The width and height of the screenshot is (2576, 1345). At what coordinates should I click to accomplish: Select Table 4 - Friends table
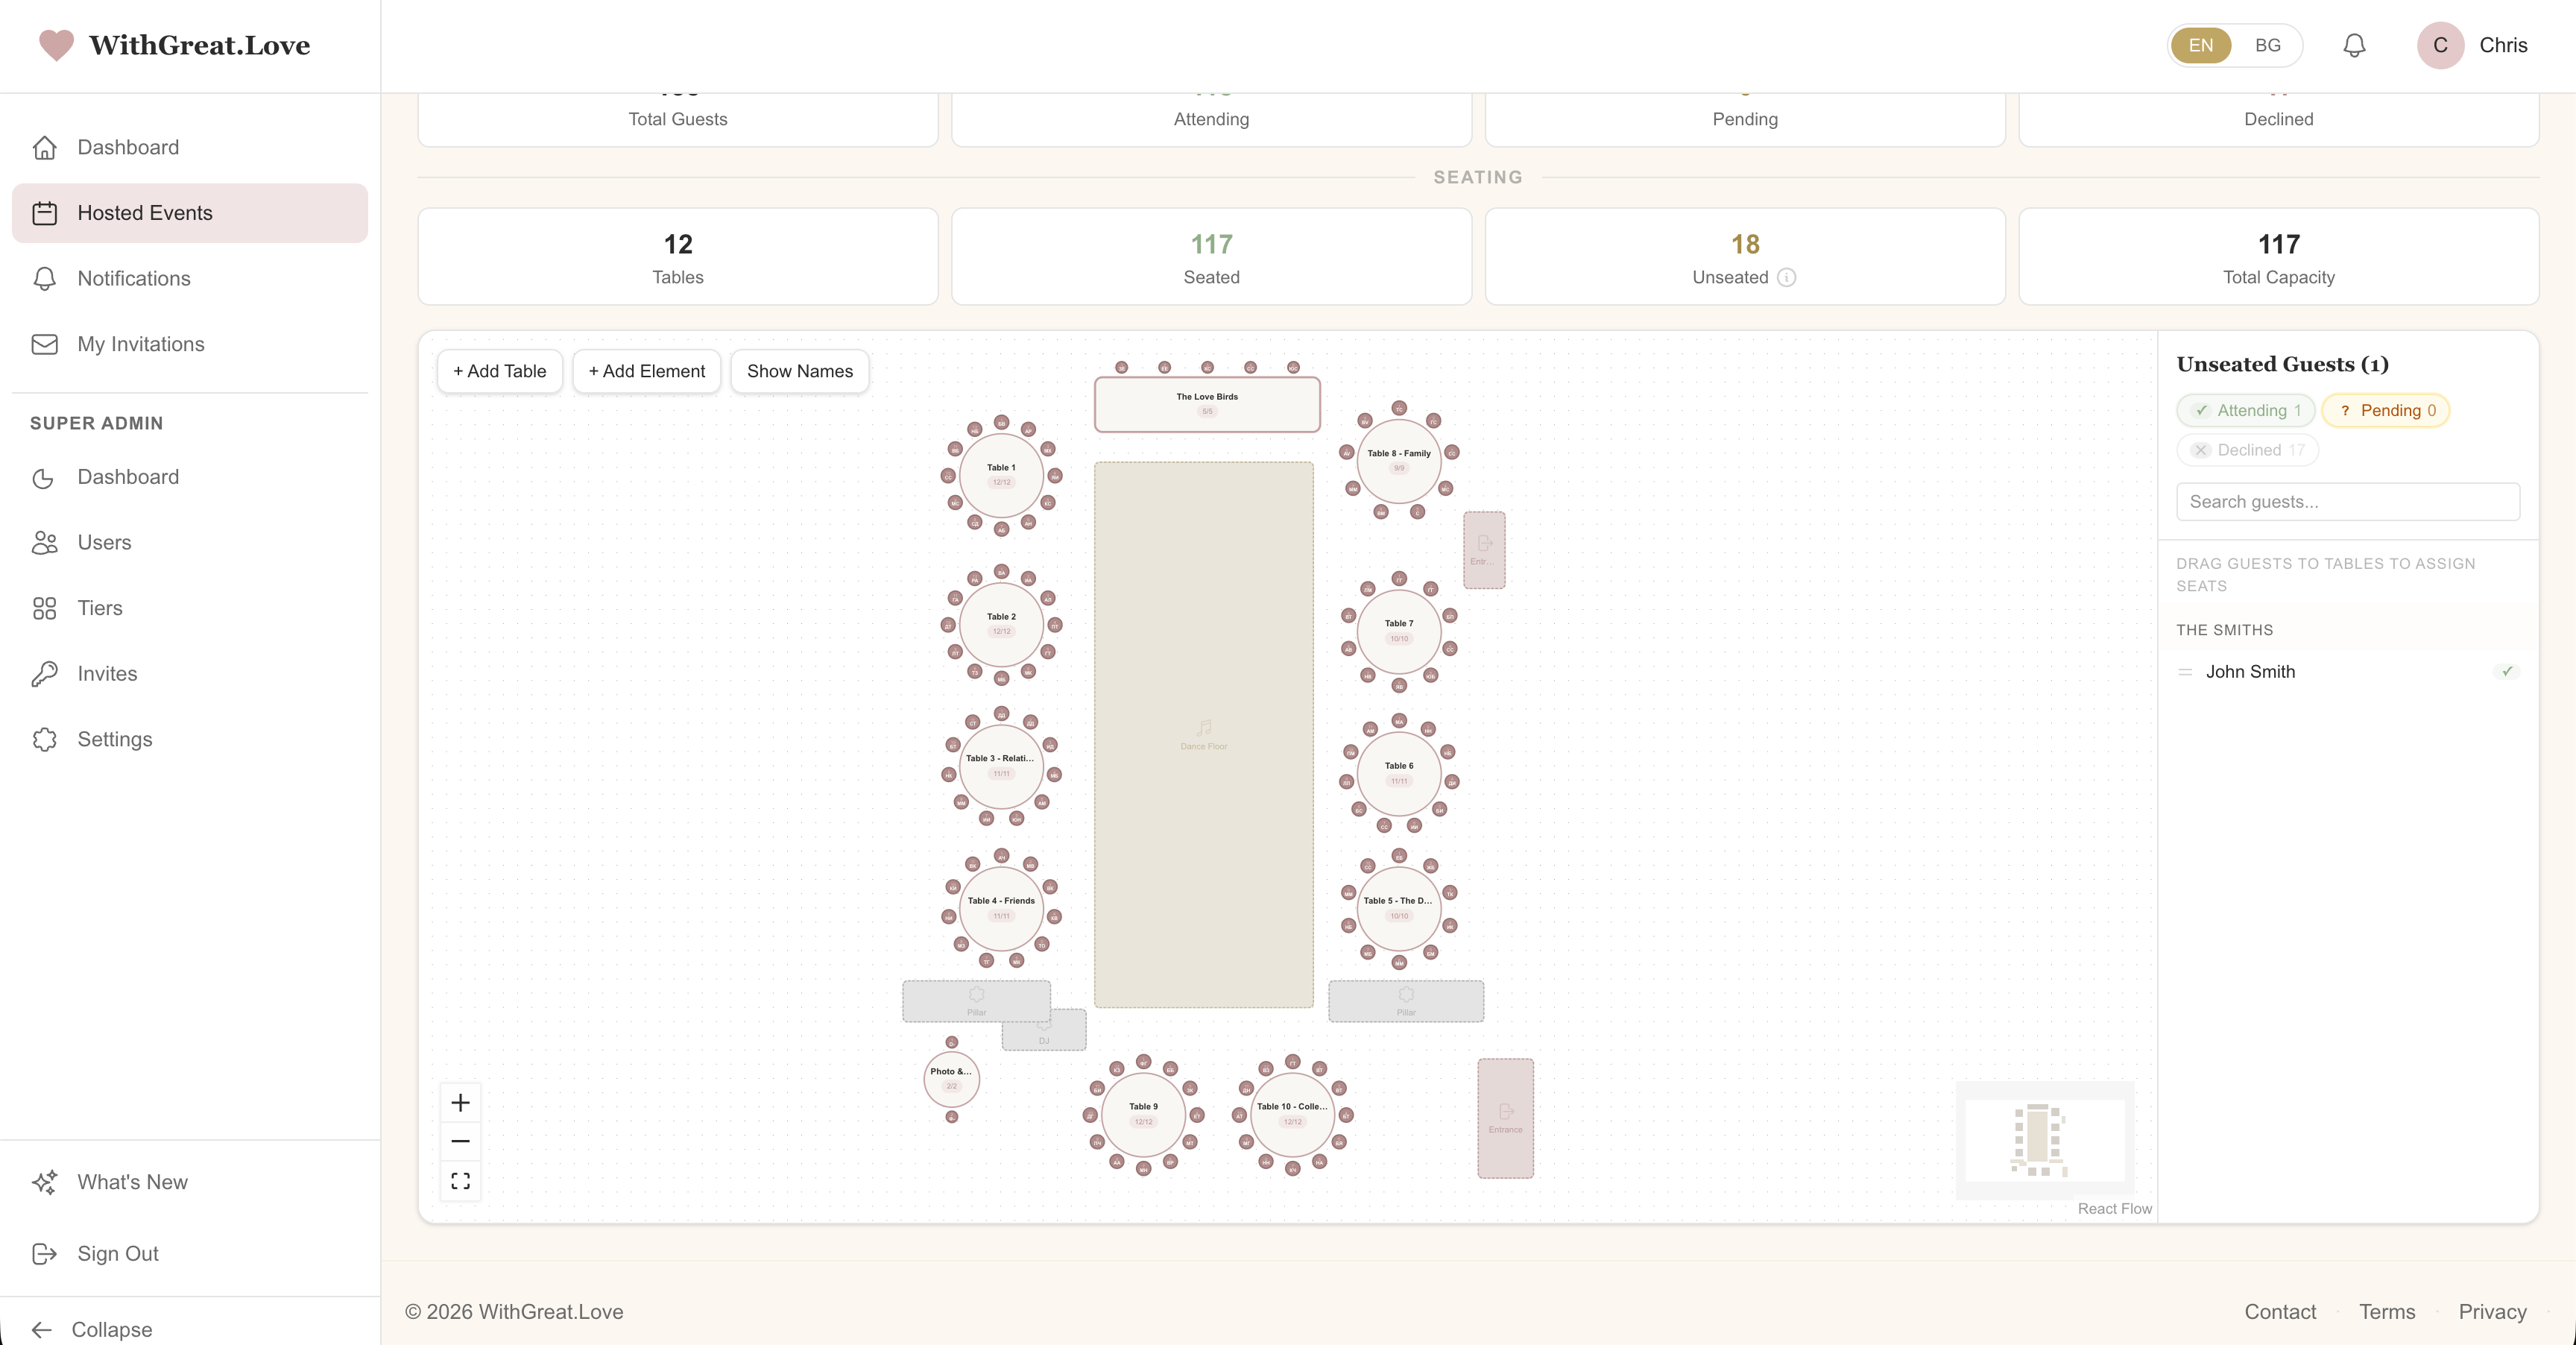point(1001,908)
